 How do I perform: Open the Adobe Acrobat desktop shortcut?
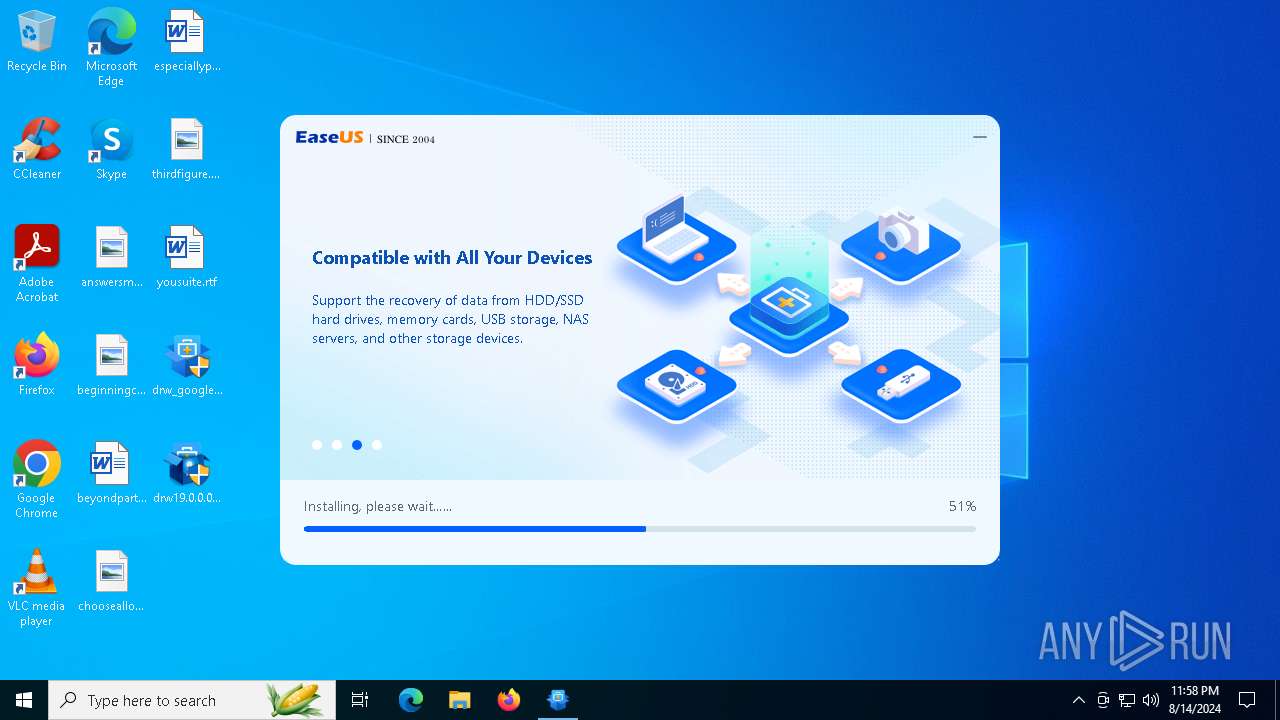click(36, 264)
